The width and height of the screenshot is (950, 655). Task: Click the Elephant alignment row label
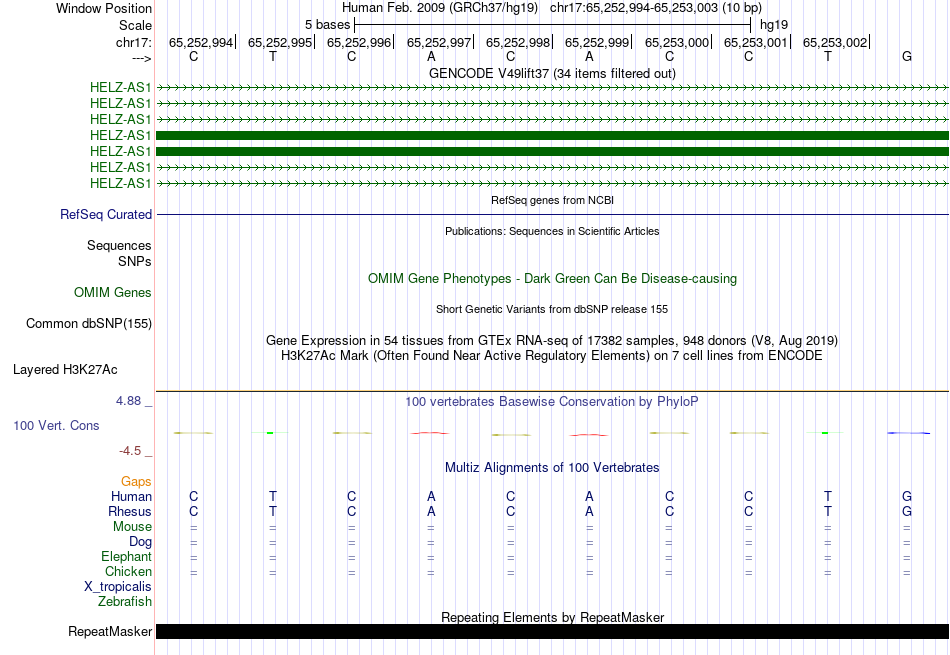(127, 557)
